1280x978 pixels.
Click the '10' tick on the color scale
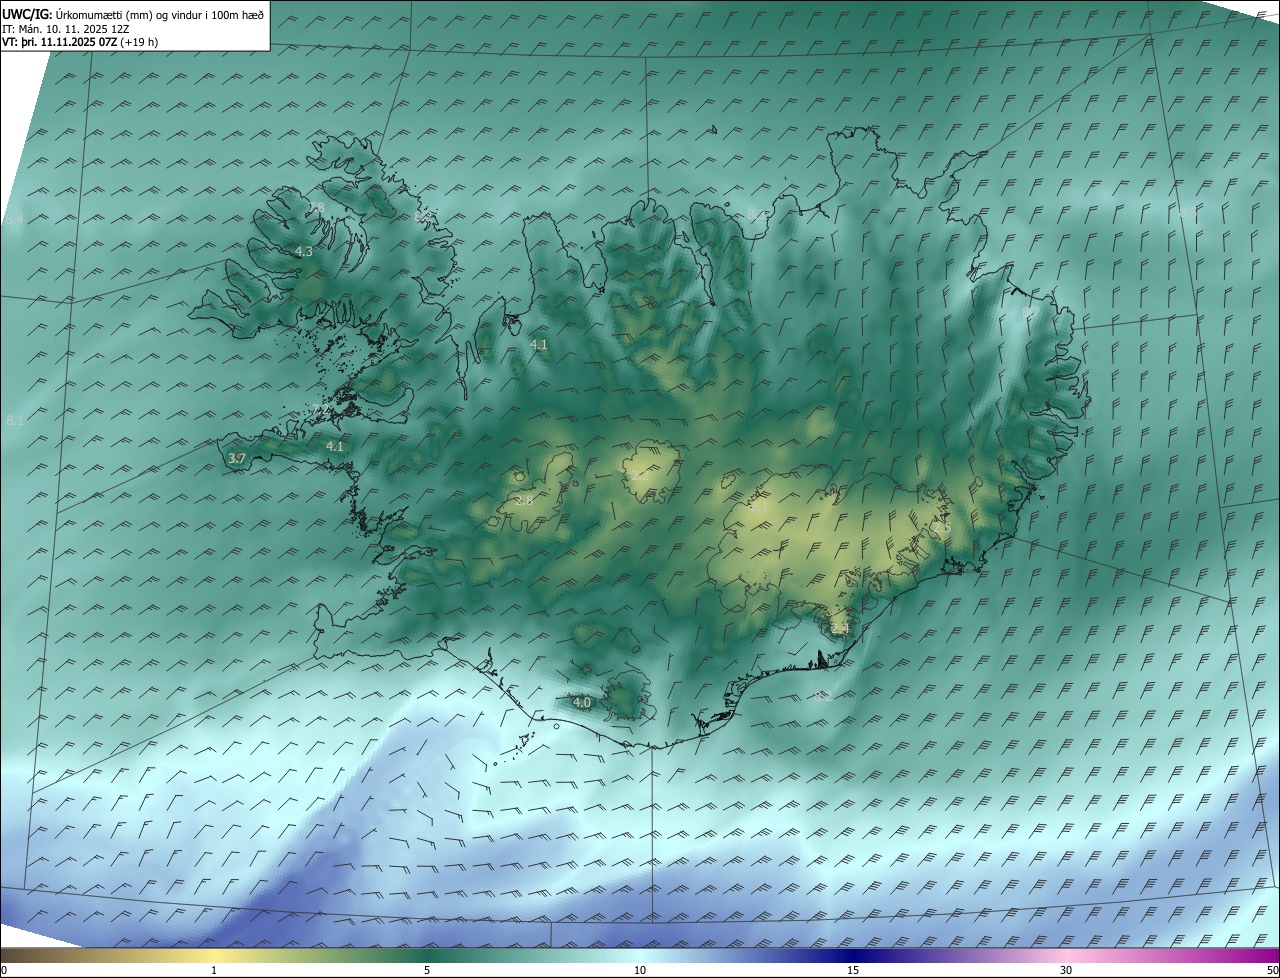(x=640, y=970)
